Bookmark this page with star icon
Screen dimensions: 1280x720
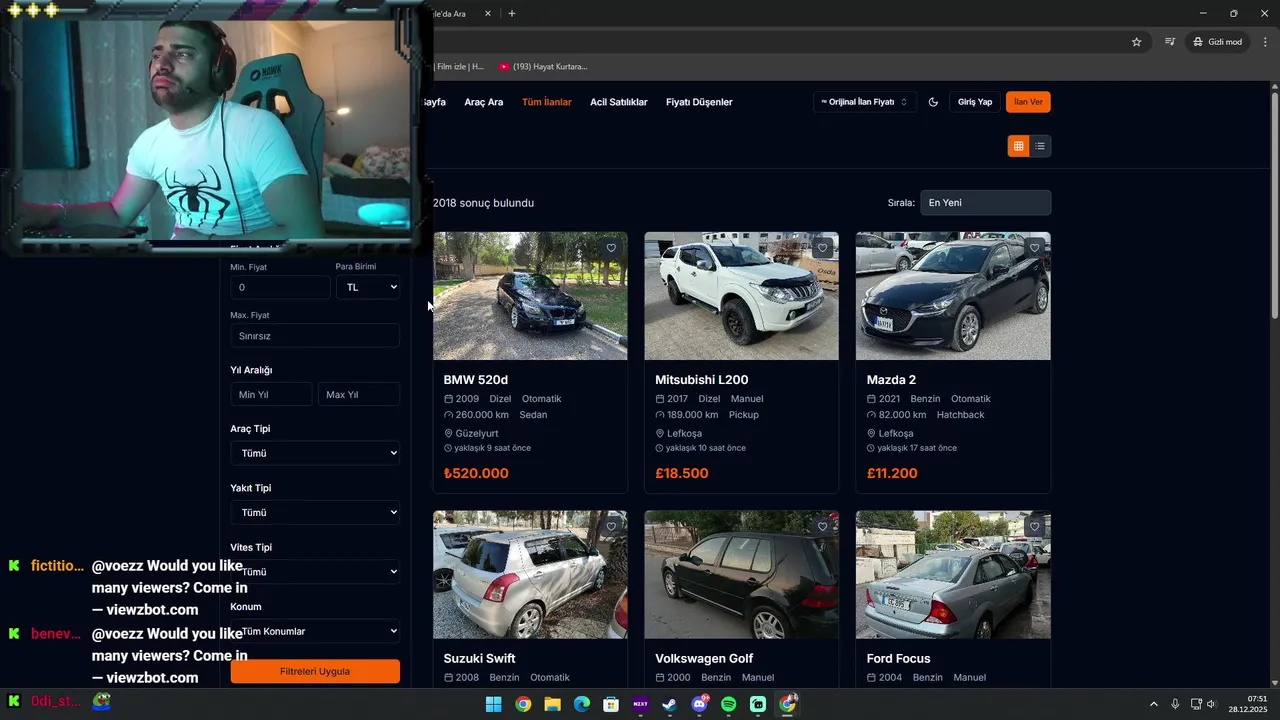tap(1136, 42)
